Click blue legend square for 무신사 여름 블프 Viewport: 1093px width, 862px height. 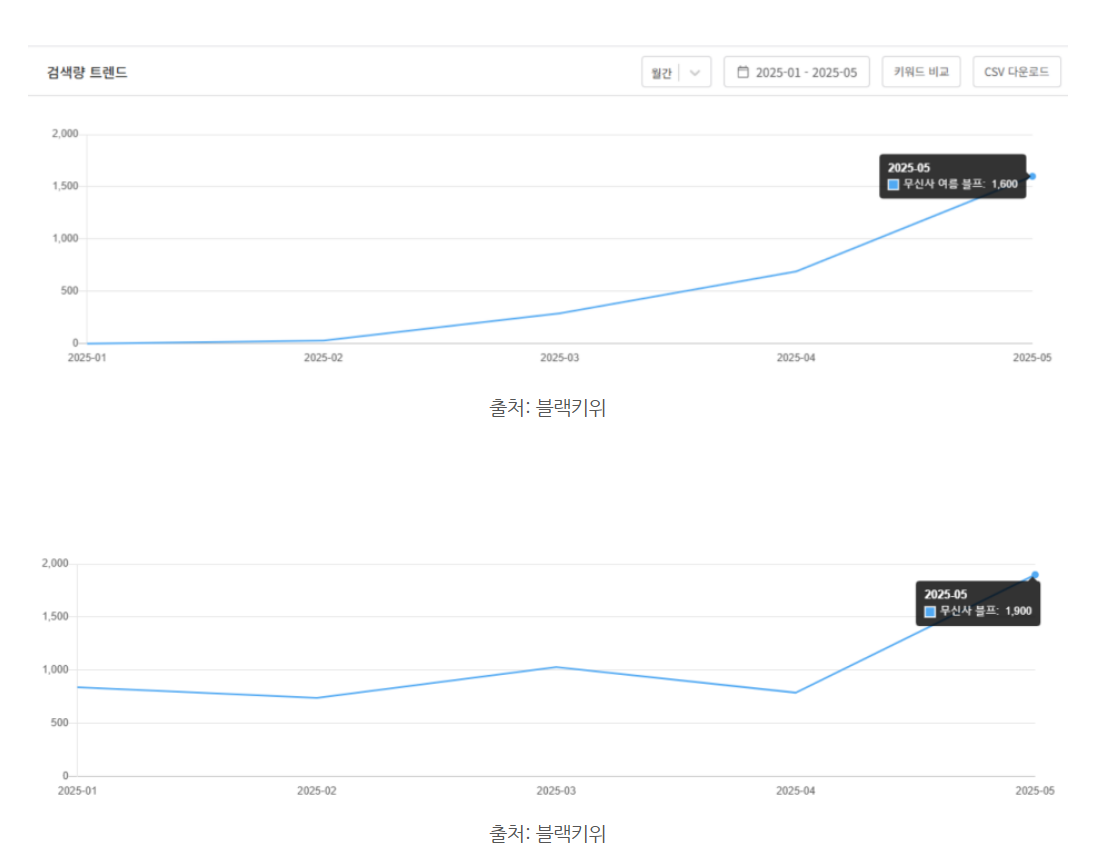[x=893, y=184]
